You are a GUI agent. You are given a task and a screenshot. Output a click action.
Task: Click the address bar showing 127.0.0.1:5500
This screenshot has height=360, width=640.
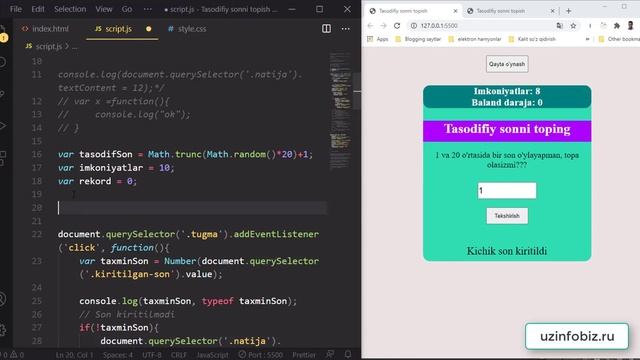pos(486,26)
